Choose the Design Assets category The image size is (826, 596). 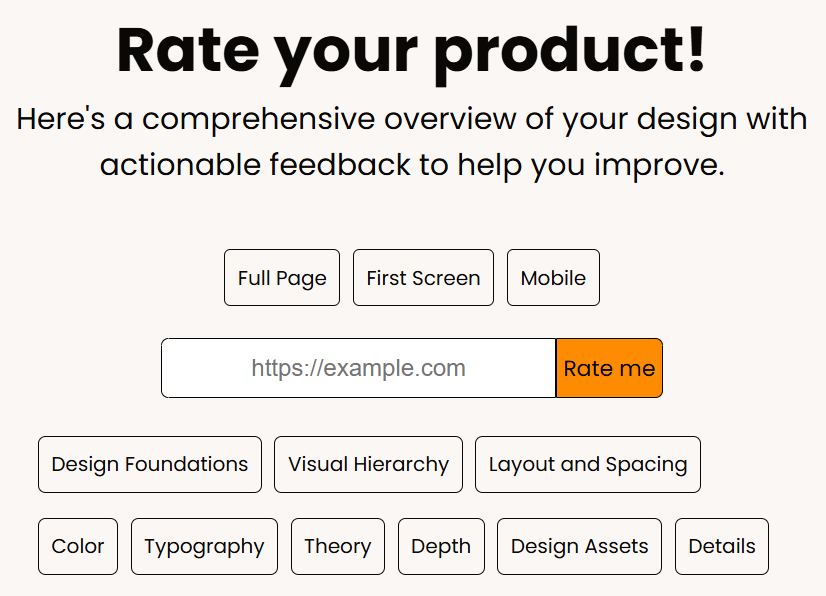(579, 546)
